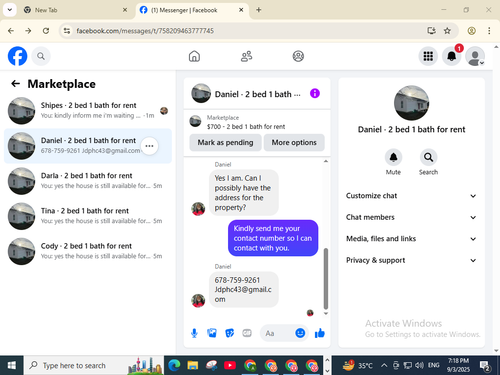View site information icon in the address bar
The height and width of the screenshot is (375, 500).
67,31
